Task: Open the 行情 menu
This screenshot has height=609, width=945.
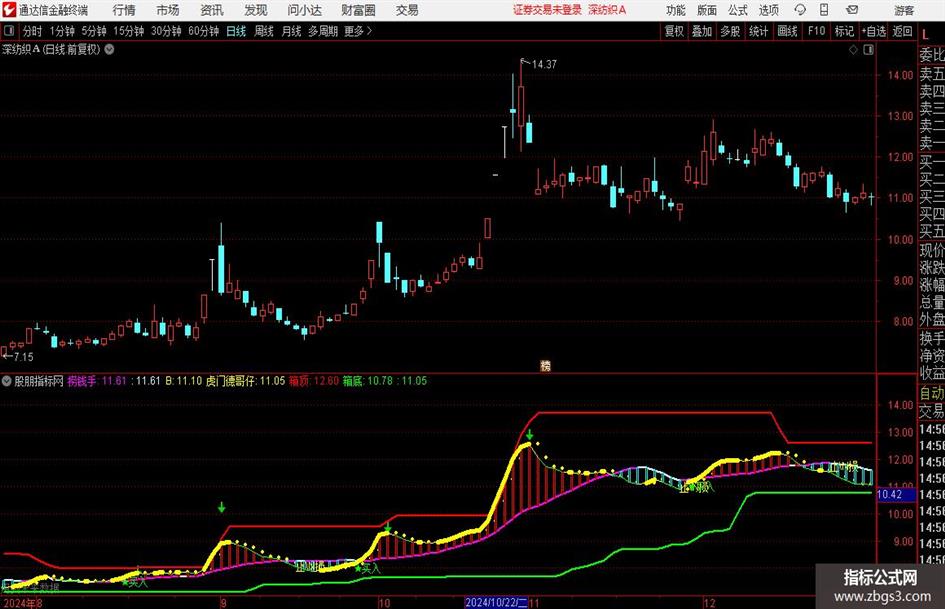Action: point(124,10)
